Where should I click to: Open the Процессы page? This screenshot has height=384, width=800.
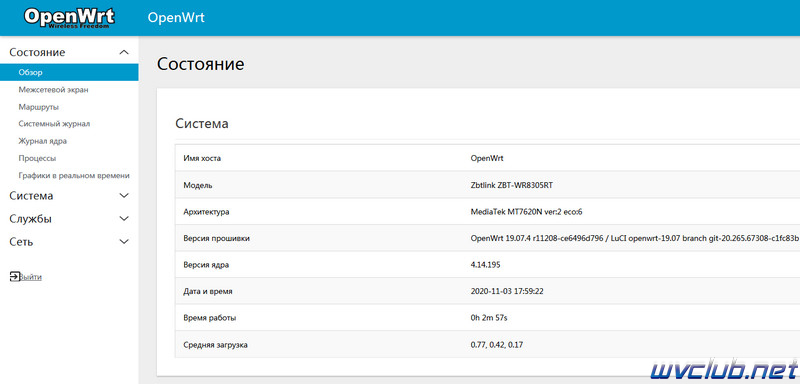click(37, 159)
